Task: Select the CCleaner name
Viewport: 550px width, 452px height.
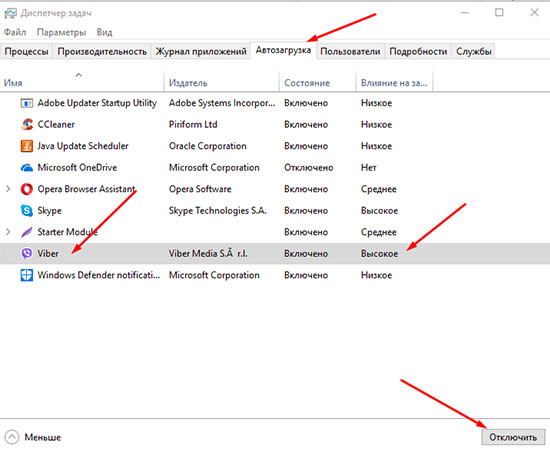Action: (x=56, y=124)
